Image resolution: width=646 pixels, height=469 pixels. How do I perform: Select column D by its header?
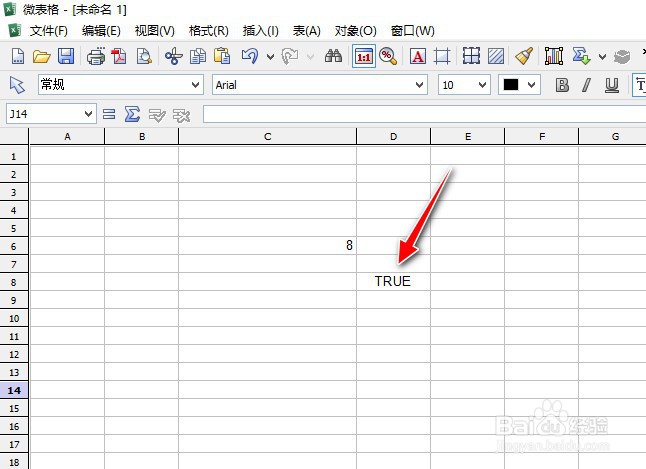pyautogui.click(x=393, y=136)
